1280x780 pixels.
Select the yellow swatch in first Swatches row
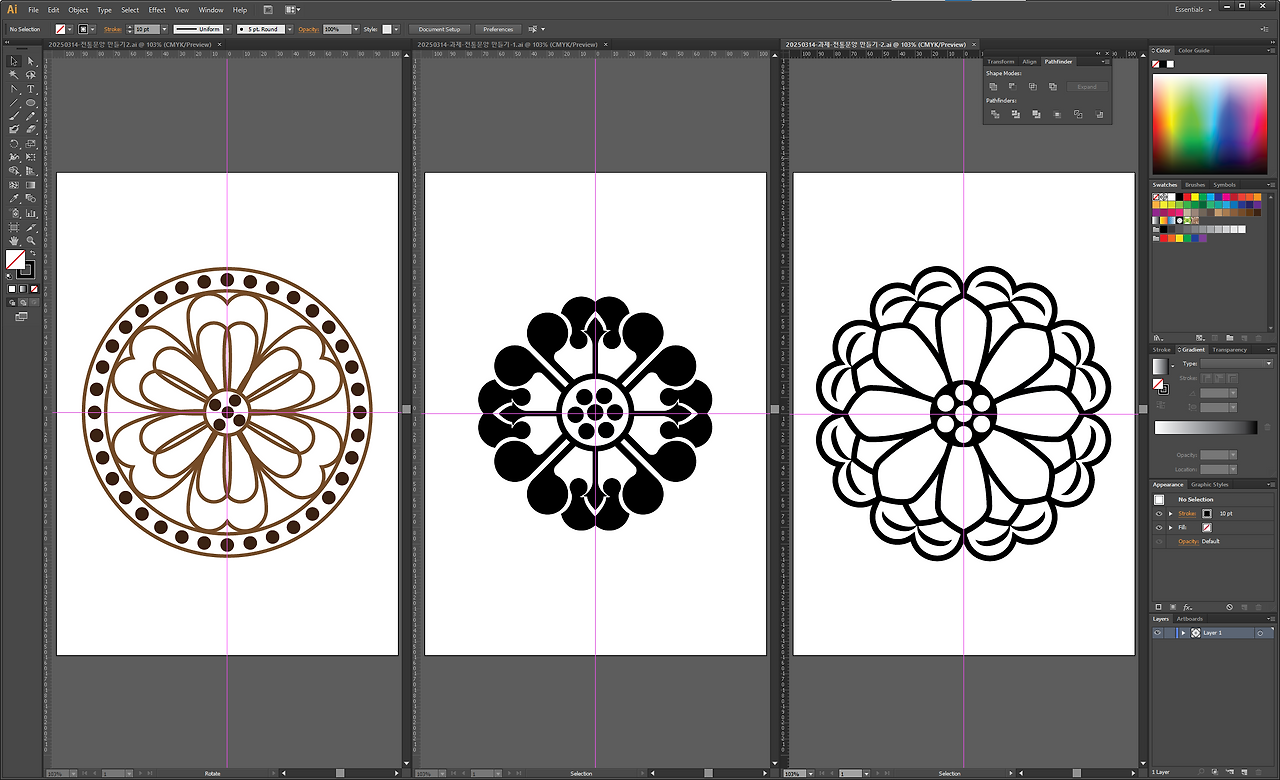[1195, 197]
